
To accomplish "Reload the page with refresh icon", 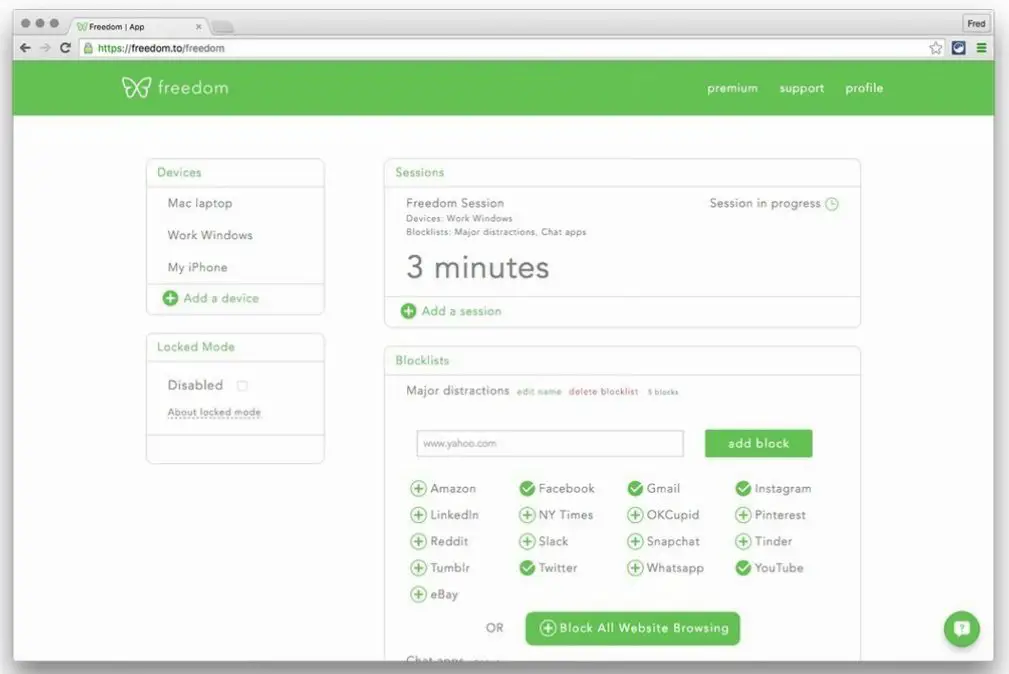I will pyautogui.click(x=65, y=48).
